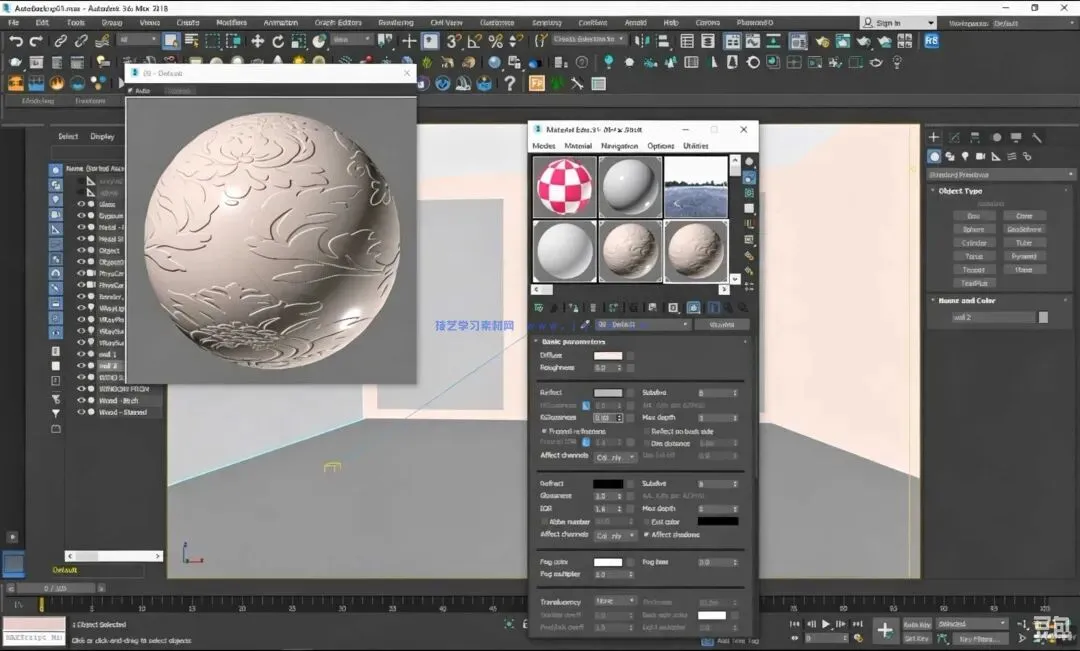The image size is (1080, 651).
Task: Open the Modes menu in Material Editor
Action: tap(543, 146)
